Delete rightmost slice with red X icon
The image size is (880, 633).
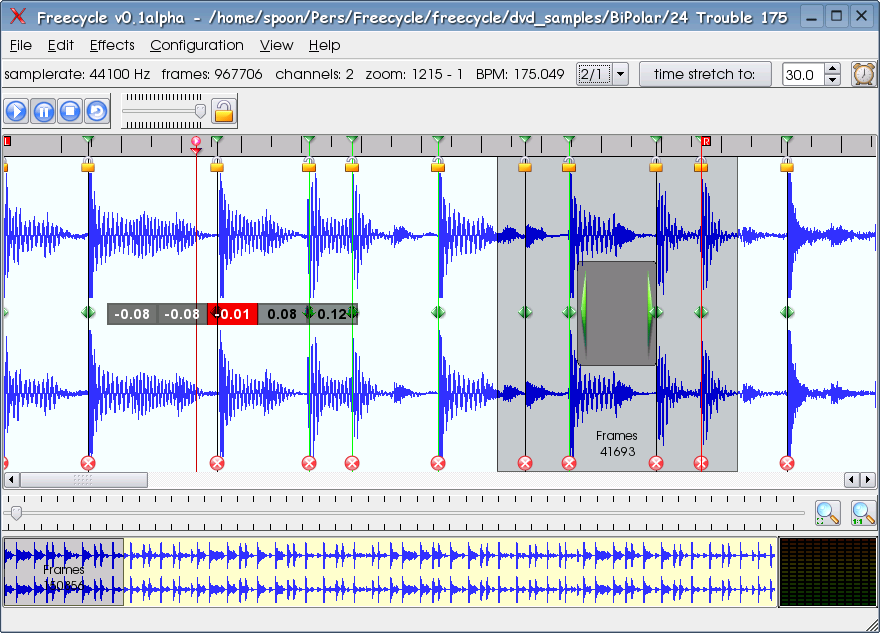pos(787,463)
